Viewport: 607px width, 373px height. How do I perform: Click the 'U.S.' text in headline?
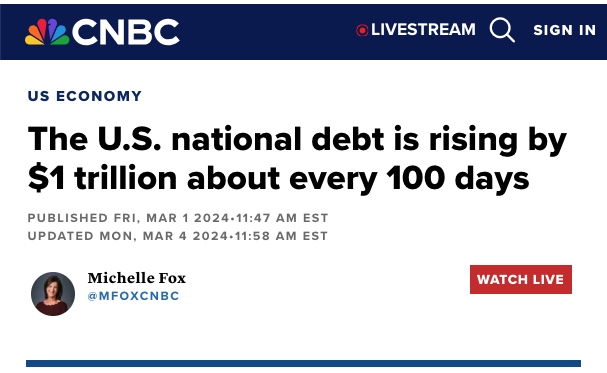[129, 139]
